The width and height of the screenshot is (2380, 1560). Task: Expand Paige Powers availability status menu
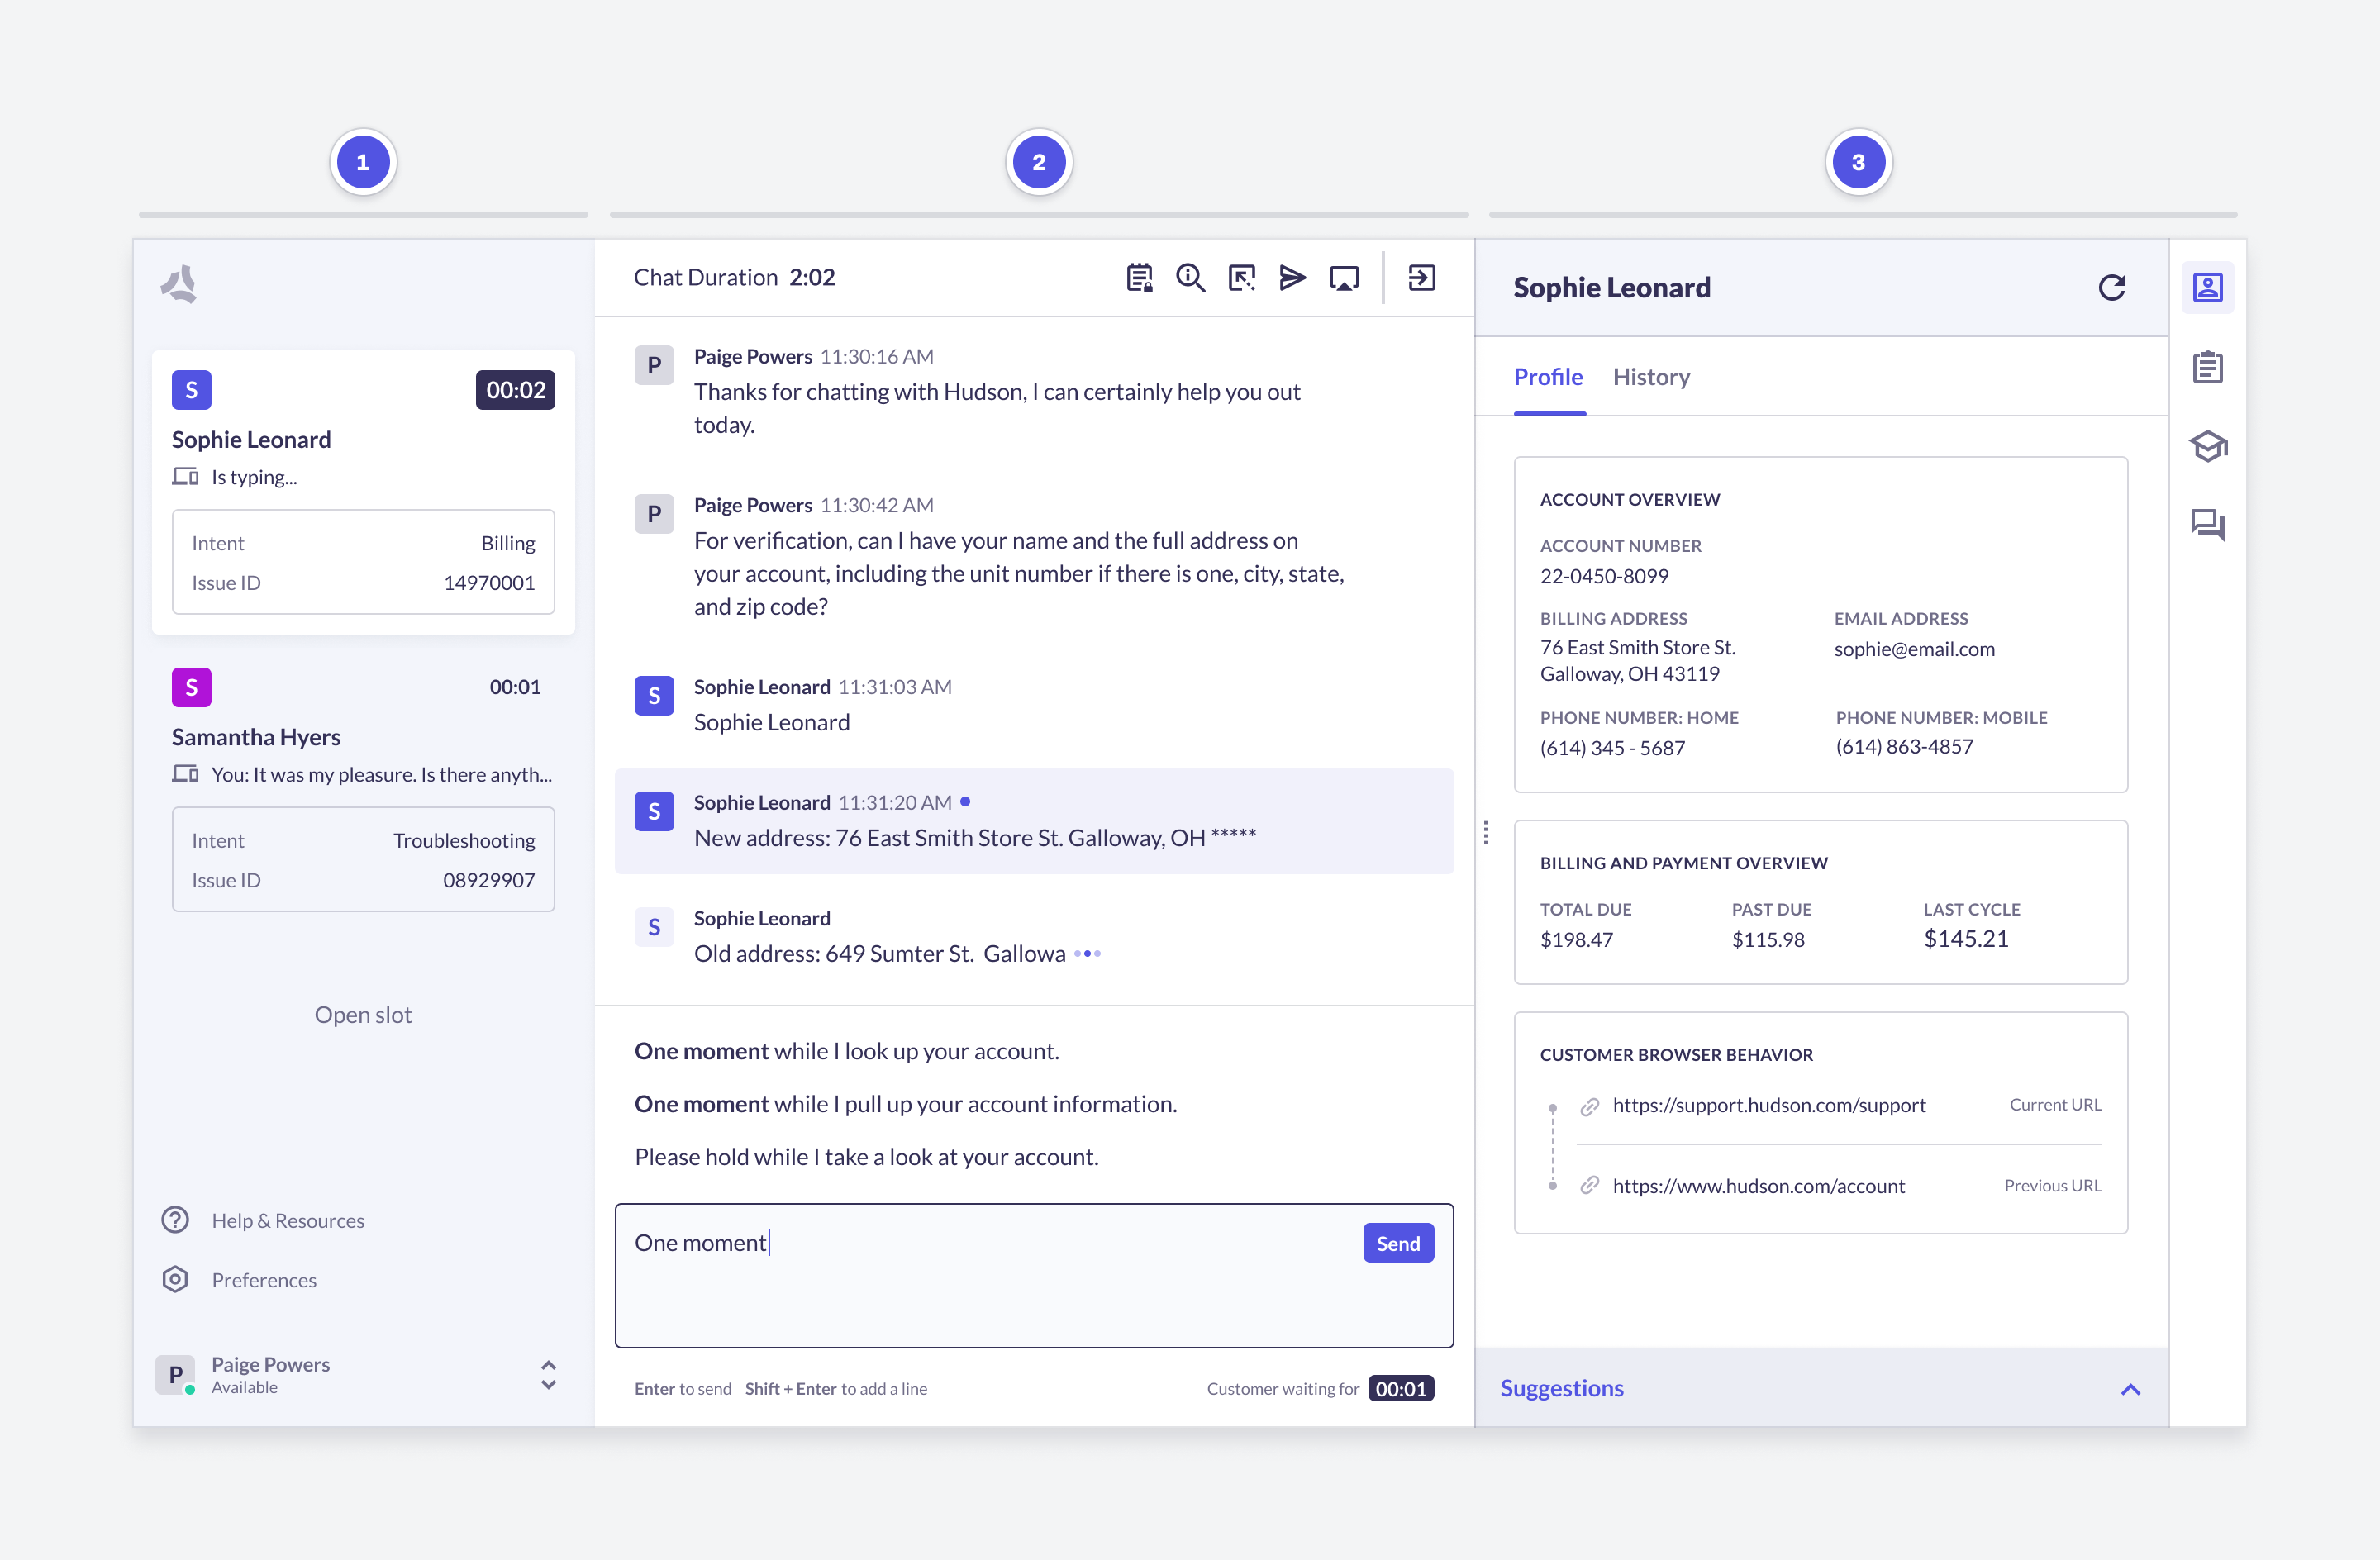click(x=548, y=1375)
